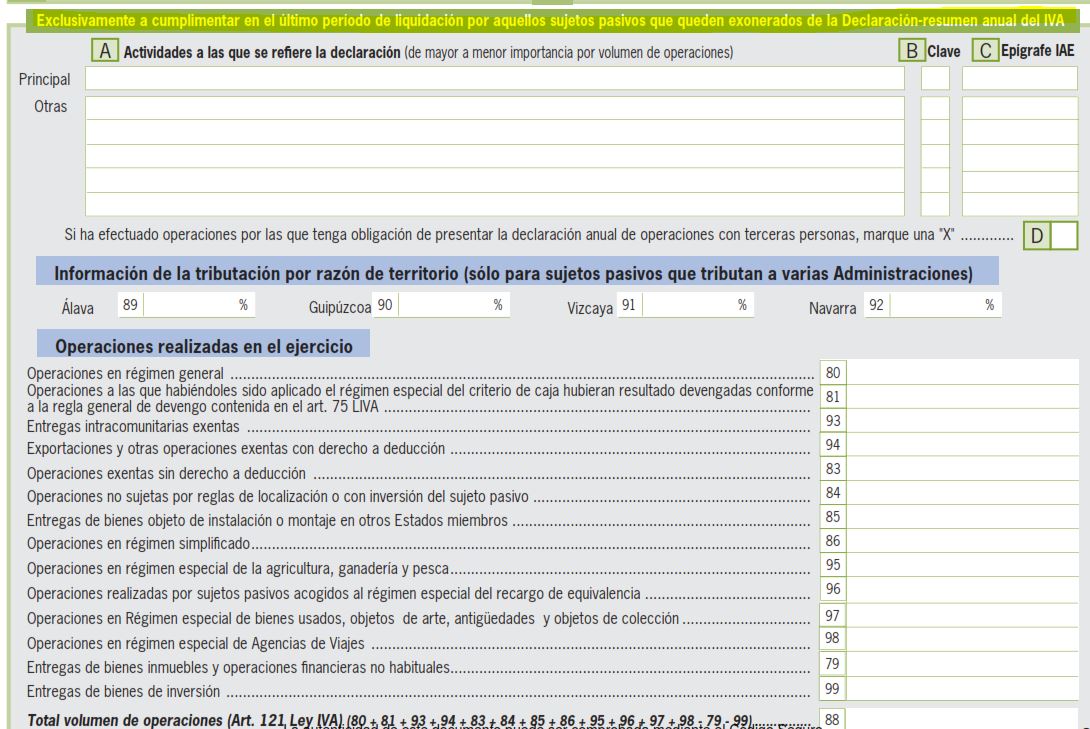Image resolution: width=1090 pixels, height=729 pixels.
Task: Click the green 'Exclusivamente a cumplimentar' banner text
Action: (551, 21)
